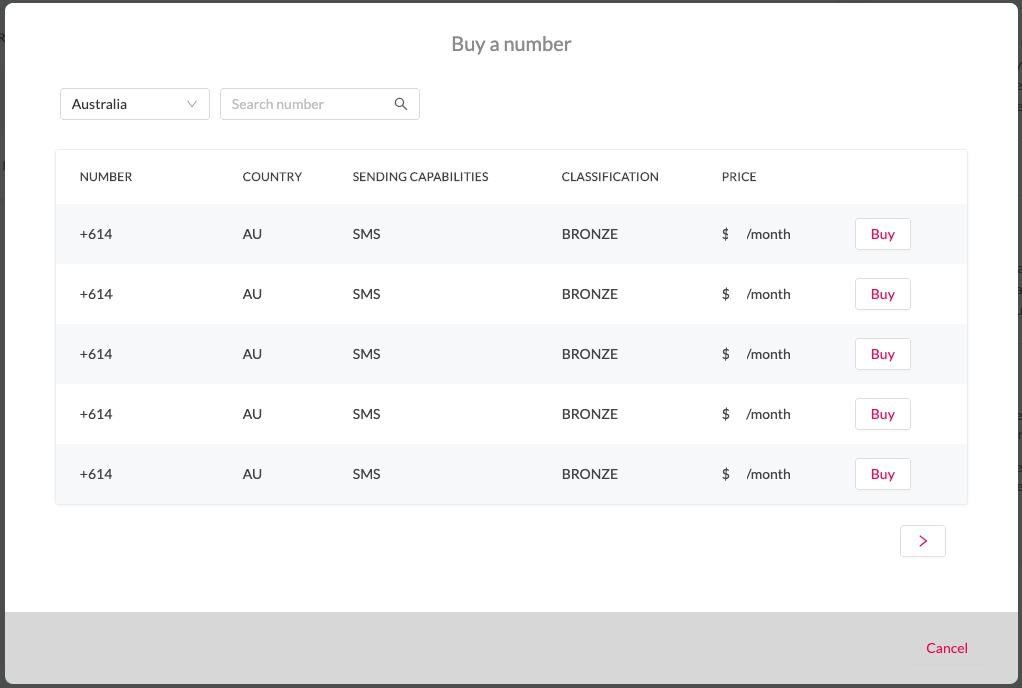Click the search magnifier icon
Viewport: 1022px width, 688px height.
pos(401,104)
